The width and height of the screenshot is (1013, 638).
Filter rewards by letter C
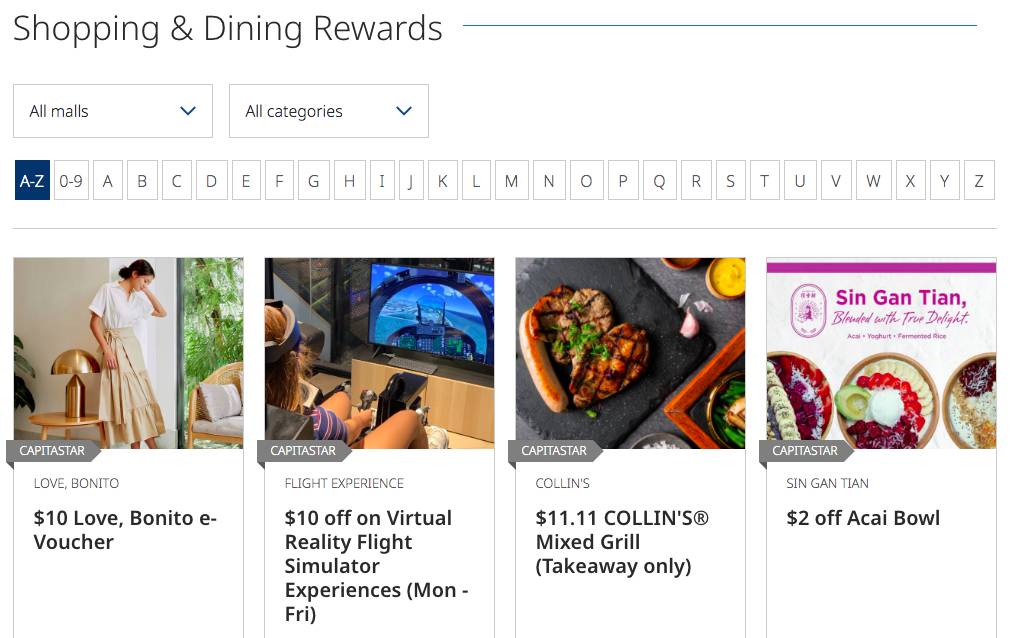(x=176, y=181)
